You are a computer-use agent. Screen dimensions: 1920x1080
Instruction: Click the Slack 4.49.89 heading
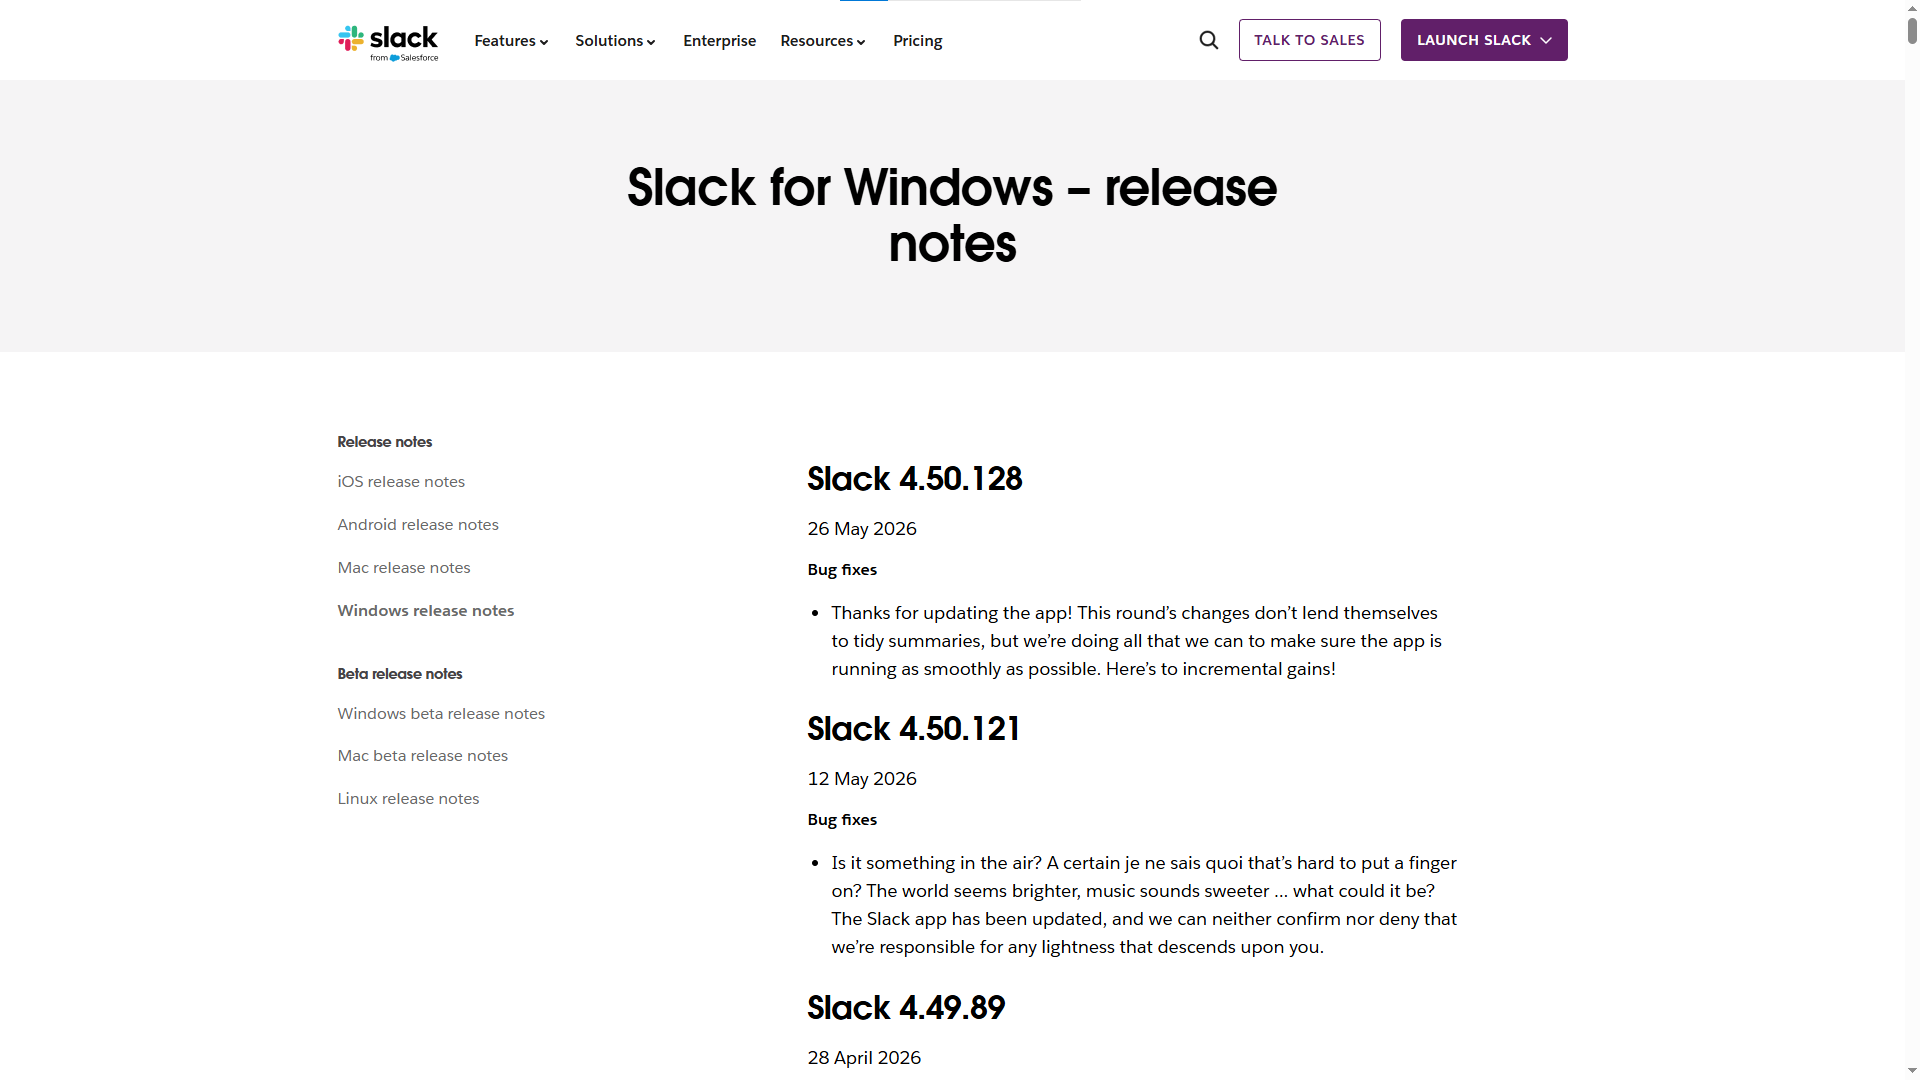[x=906, y=1008]
